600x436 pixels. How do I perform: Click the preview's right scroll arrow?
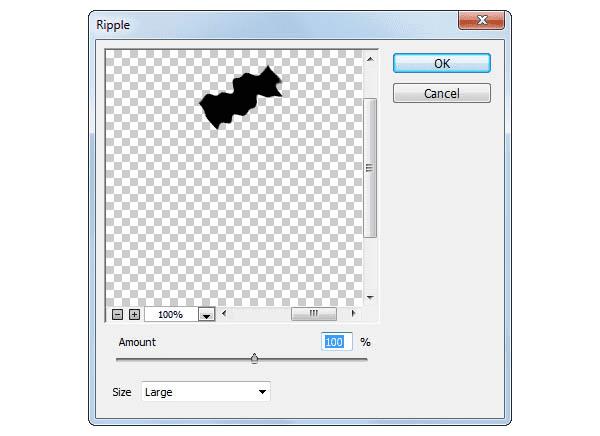(353, 314)
